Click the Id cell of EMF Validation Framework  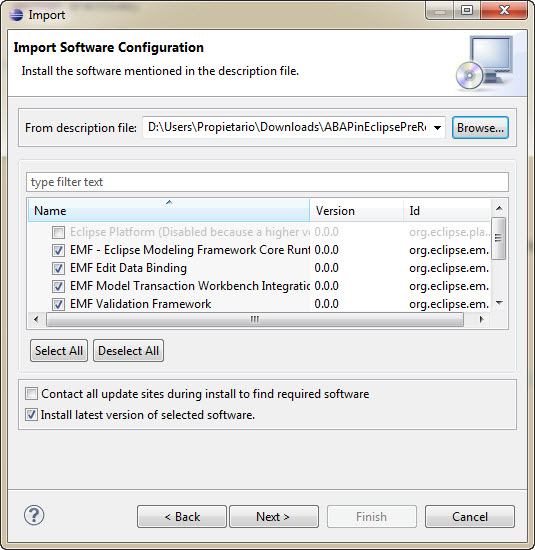449,304
